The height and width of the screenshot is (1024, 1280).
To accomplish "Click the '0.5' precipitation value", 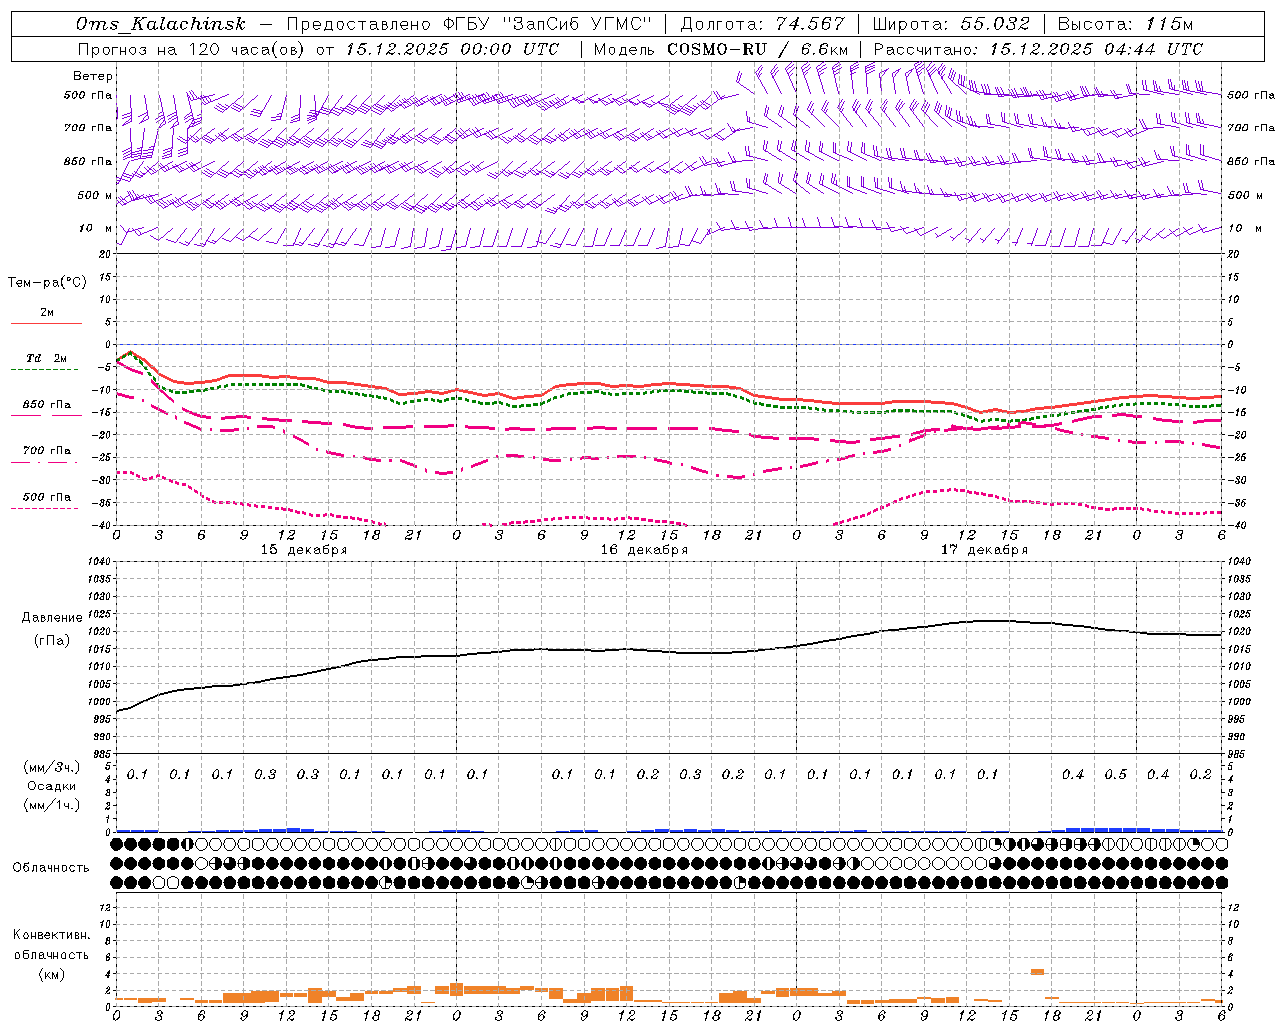I will 1115,775.
